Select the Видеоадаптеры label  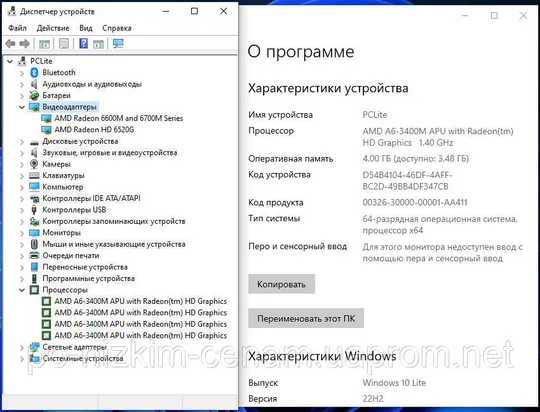click(x=69, y=107)
